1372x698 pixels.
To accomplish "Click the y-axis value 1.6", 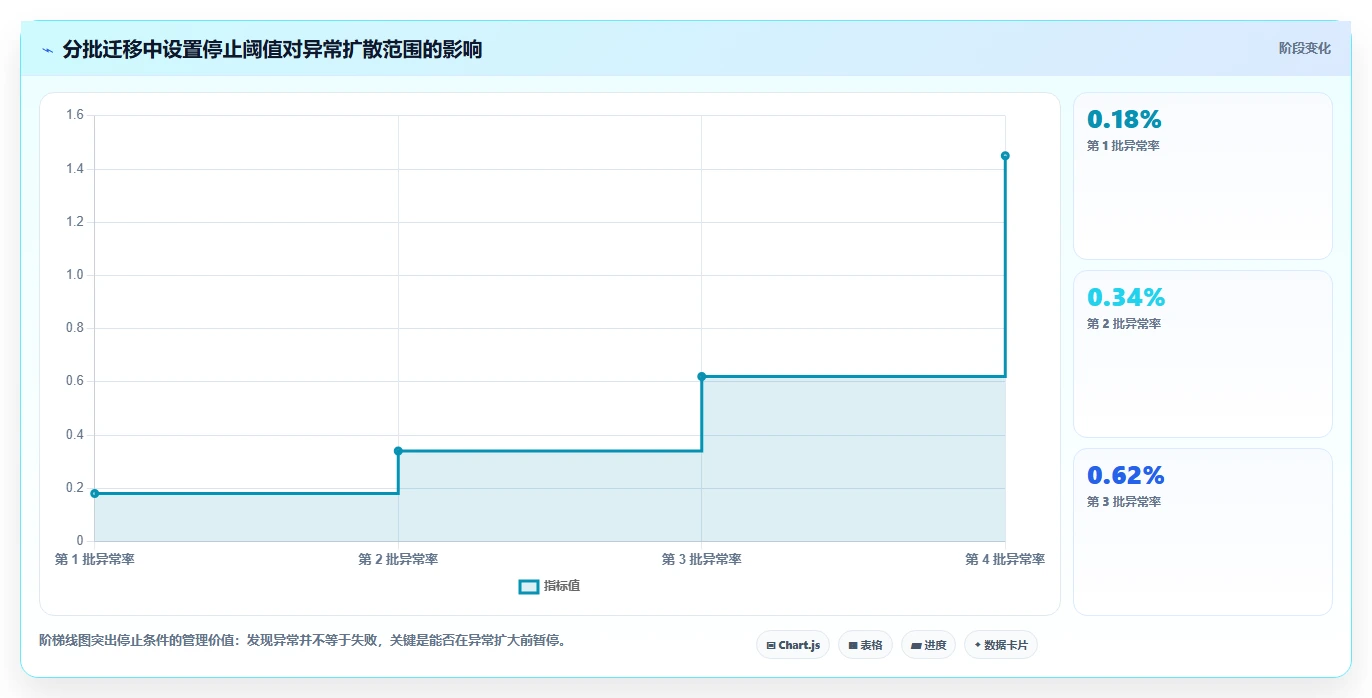I will point(75,115).
